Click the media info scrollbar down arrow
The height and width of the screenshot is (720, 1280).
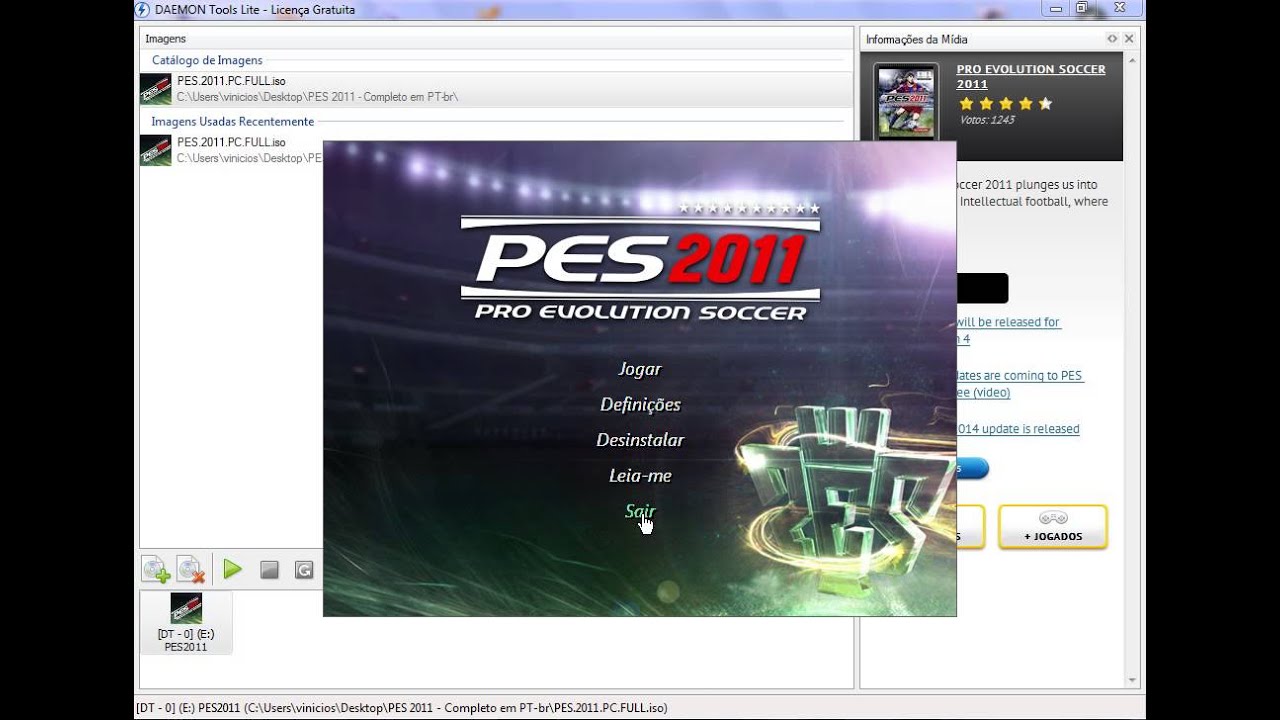pyautogui.click(x=1132, y=680)
